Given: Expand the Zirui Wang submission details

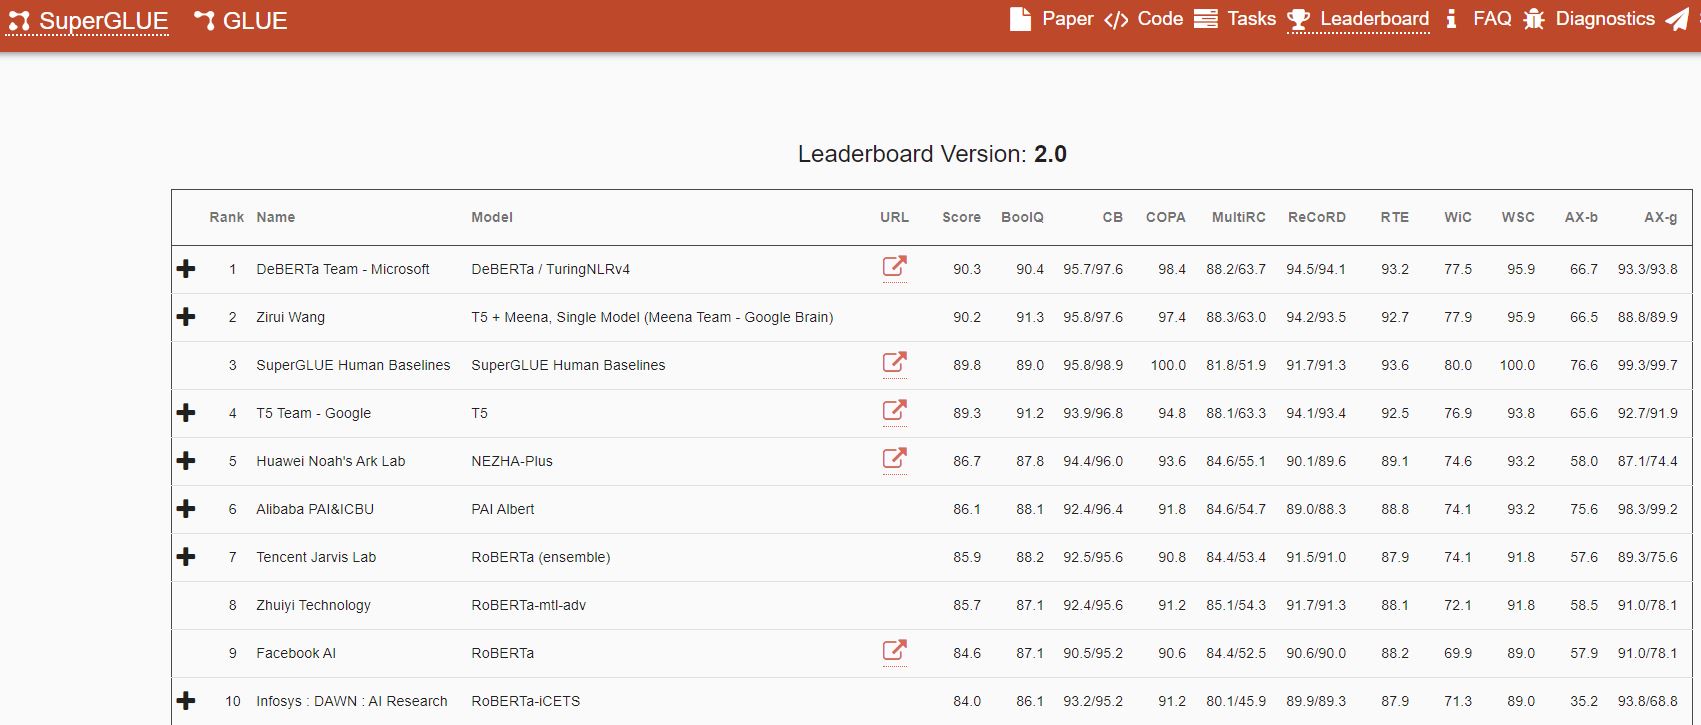Looking at the screenshot, I should (186, 317).
